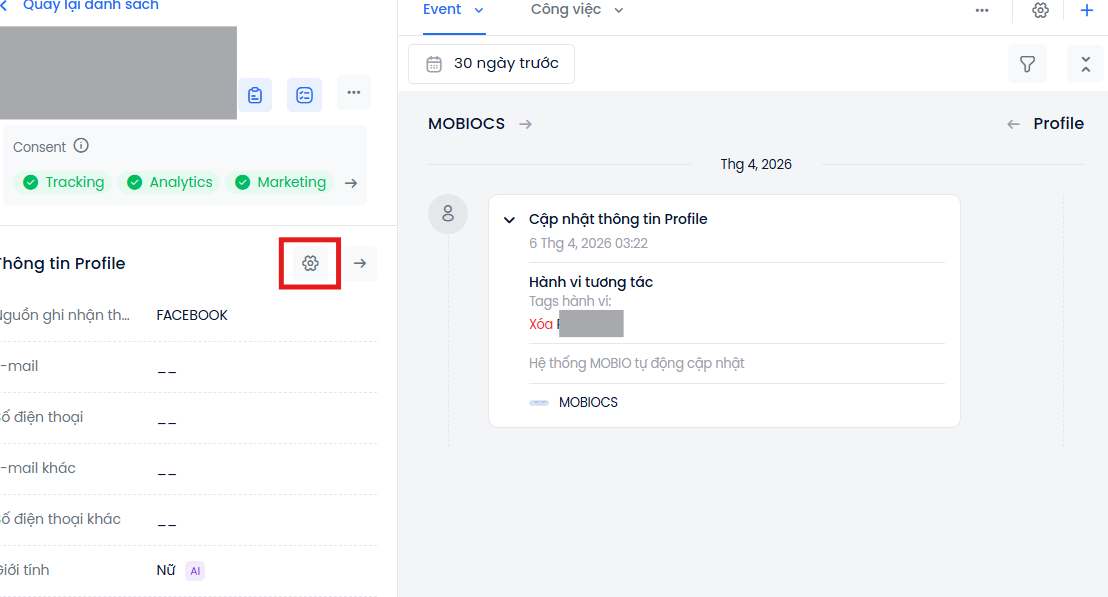The height and width of the screenshot is (597, 1108).
Task: Open Thông tin Profile gear settings
Action: coord(310,263)
